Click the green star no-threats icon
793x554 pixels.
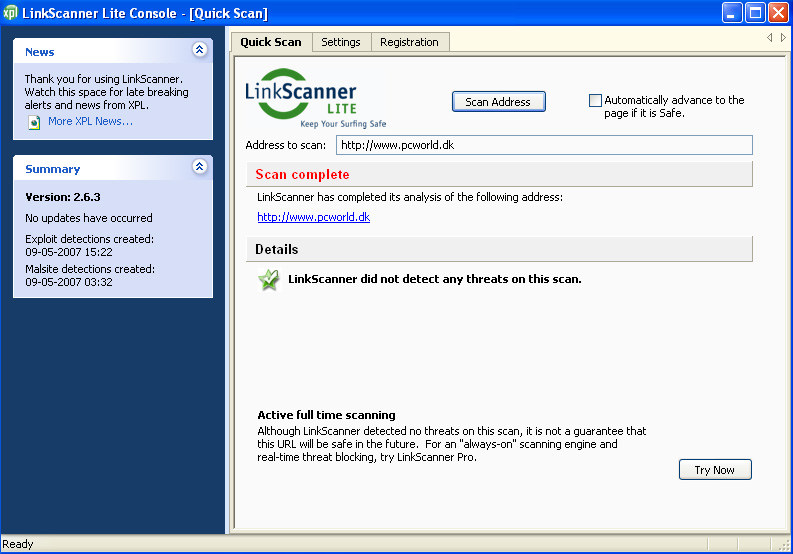[x=269, y=280]
